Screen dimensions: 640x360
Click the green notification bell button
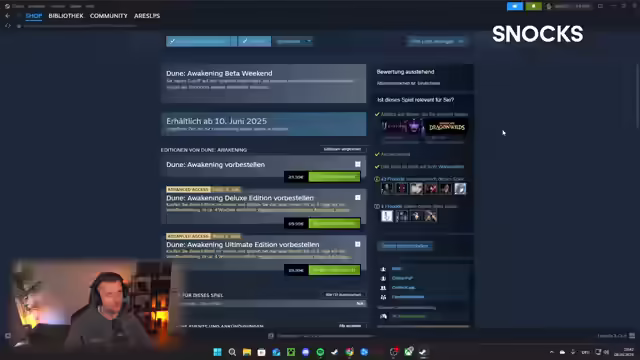pos(533,6)
